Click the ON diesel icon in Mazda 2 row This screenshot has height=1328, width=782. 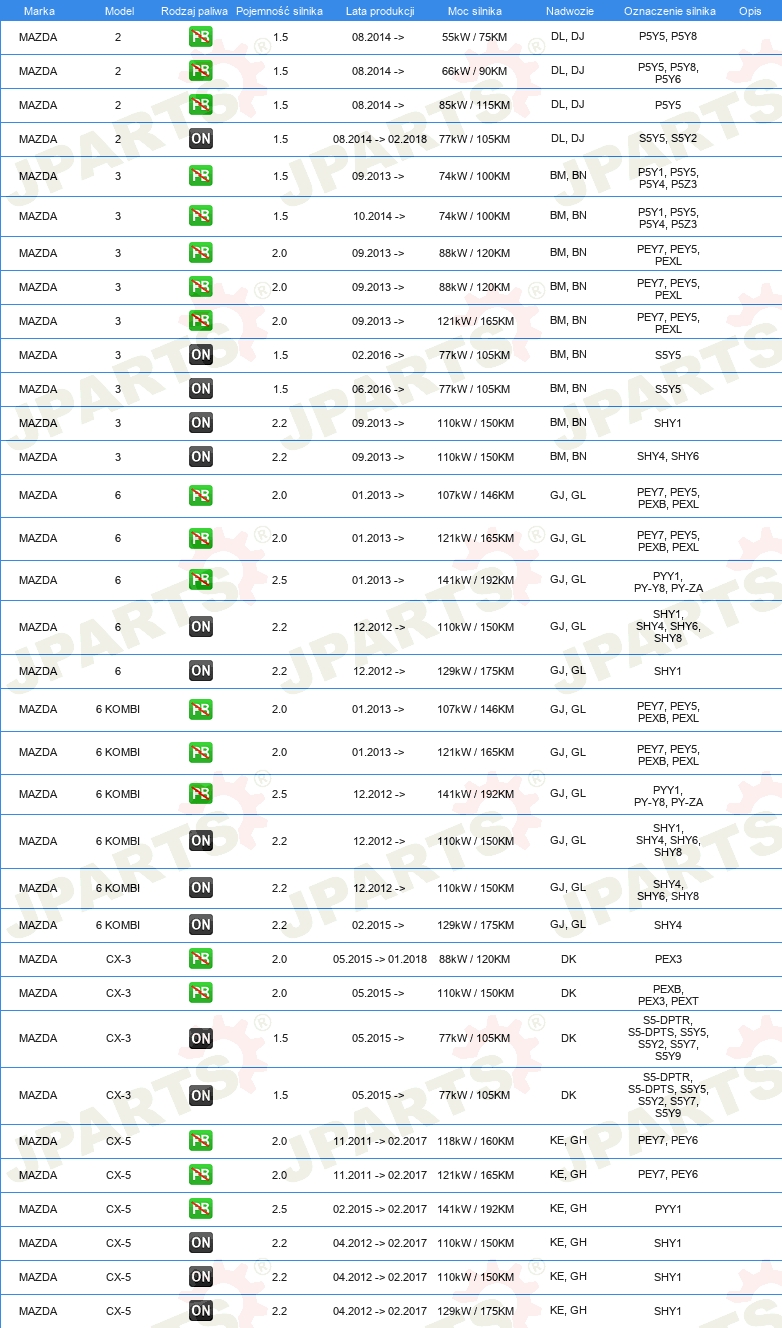(201, 139)
